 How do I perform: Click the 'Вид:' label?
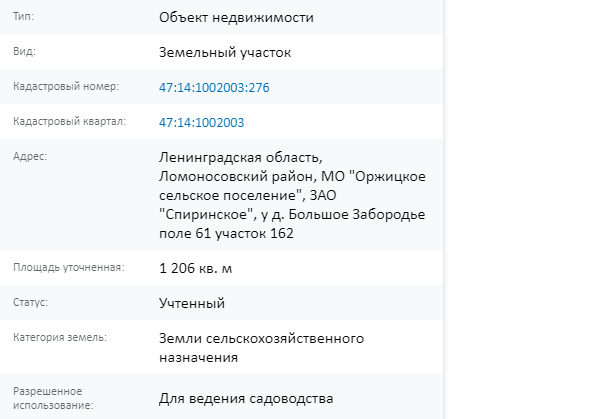pyautogui.click(x=24, y=51)
